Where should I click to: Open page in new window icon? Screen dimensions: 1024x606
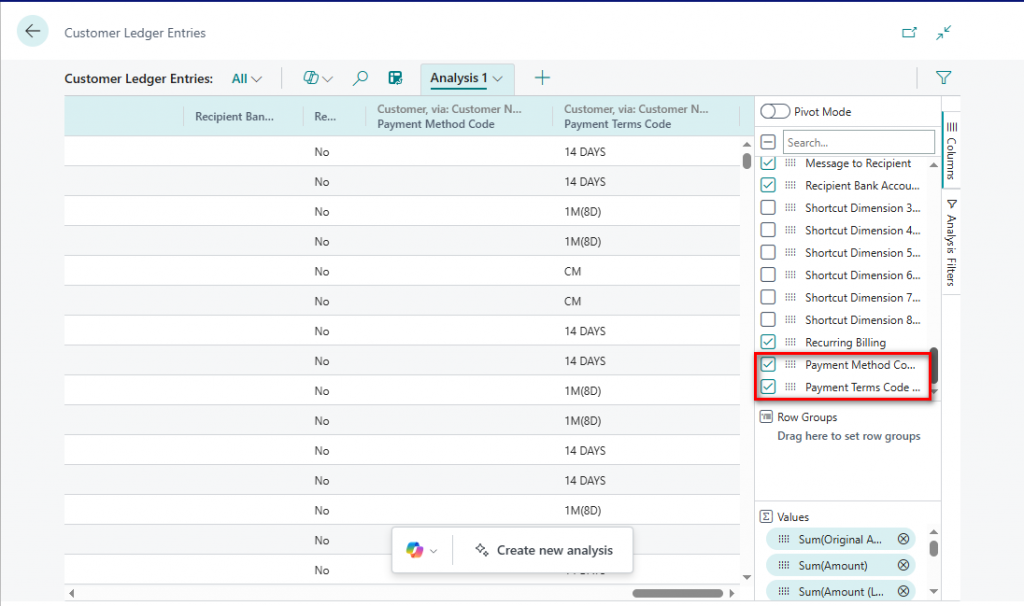tap(909, 33)
